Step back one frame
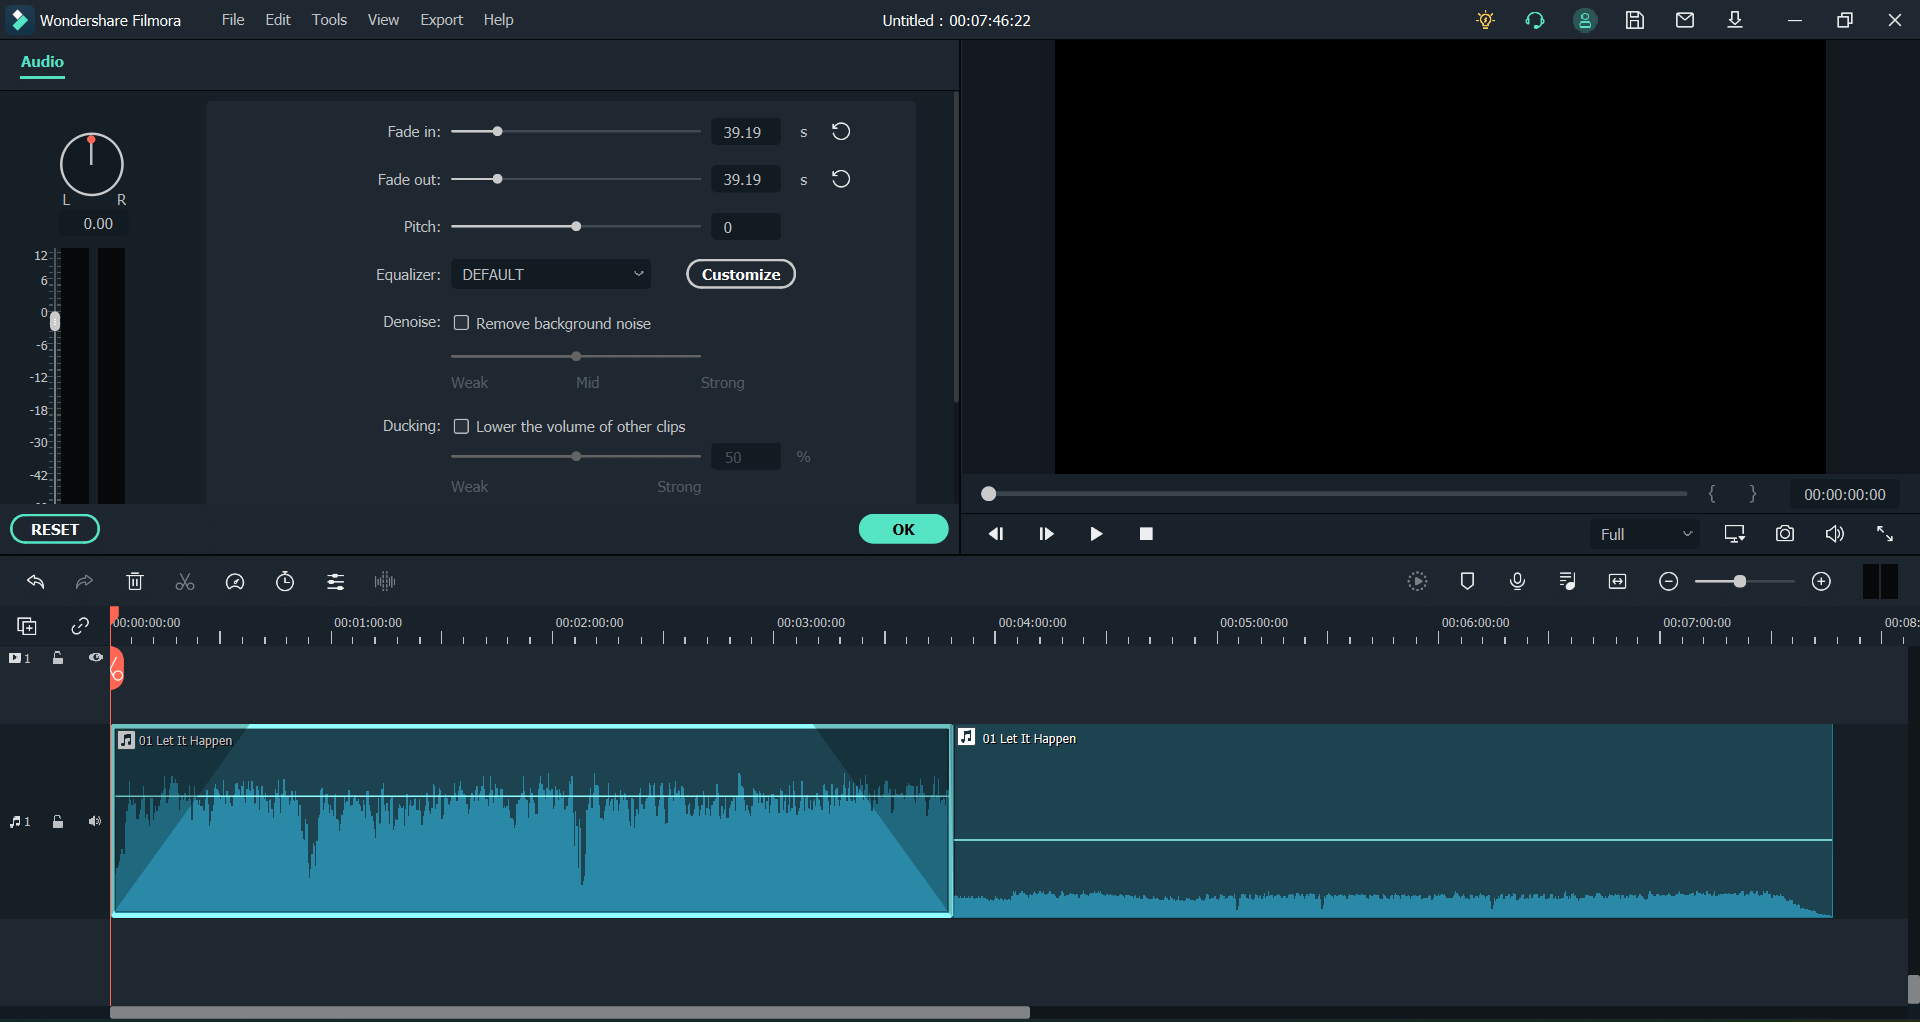This screenshot has height=1022, width=1920. point(996,534)
